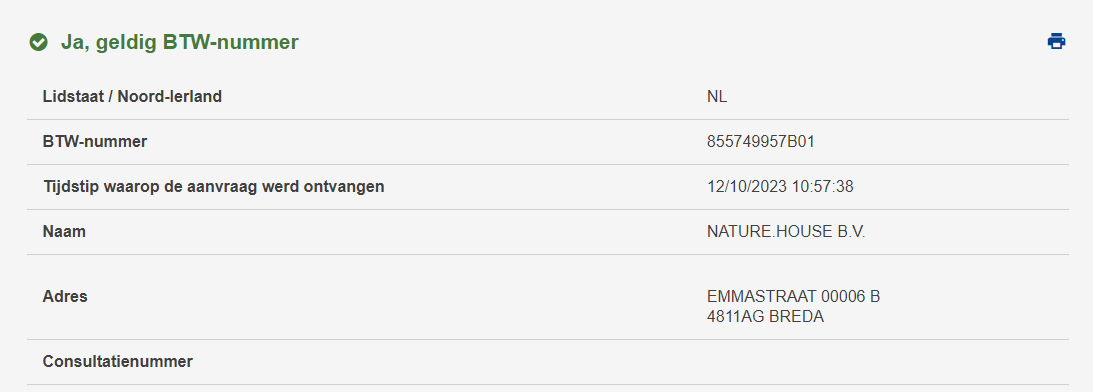Click the 'Tijdstip waarop de aanvraag werd ontvangen' label
This screenshot has height=392, width=1093.
click(213, 187)
